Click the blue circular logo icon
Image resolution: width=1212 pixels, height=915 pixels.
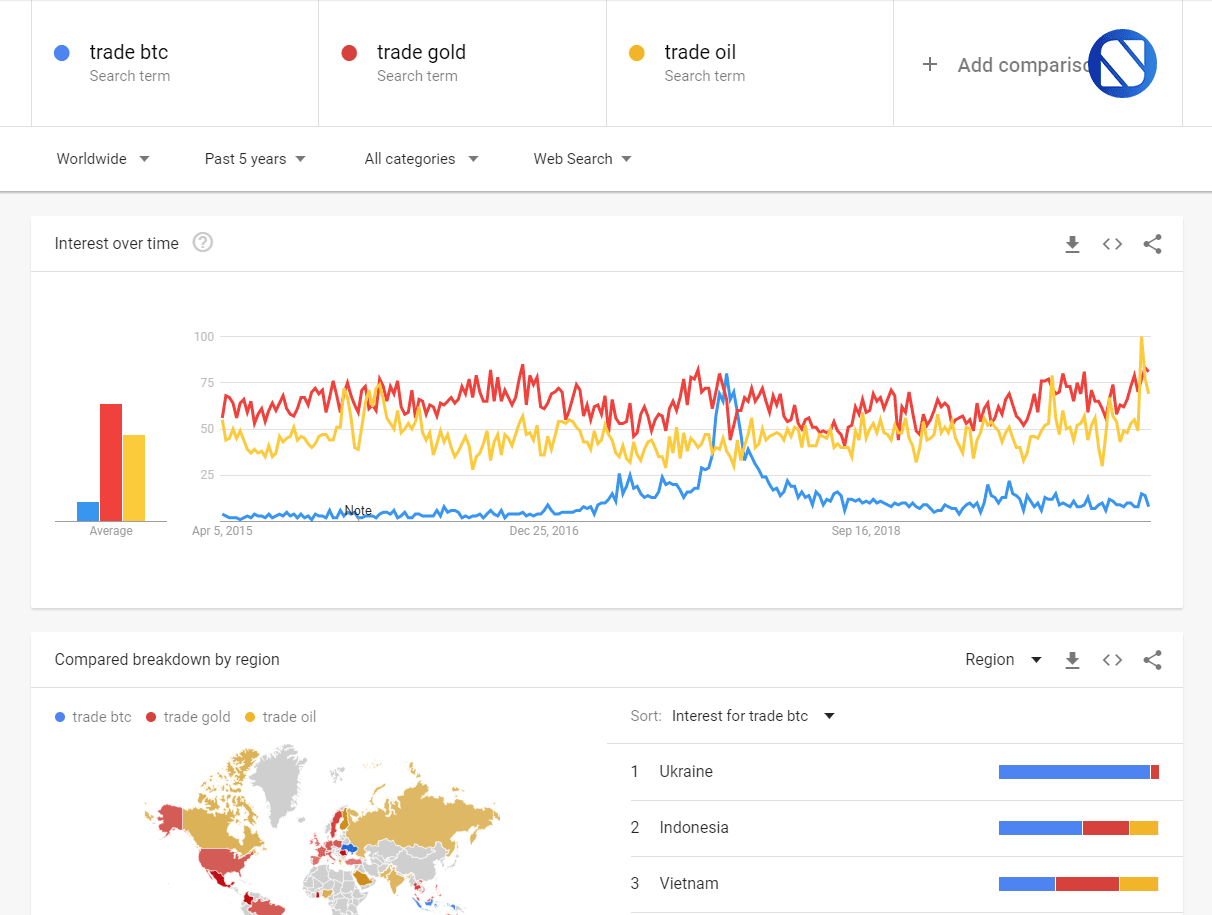pyautogui.click(x=1122, y=63)
